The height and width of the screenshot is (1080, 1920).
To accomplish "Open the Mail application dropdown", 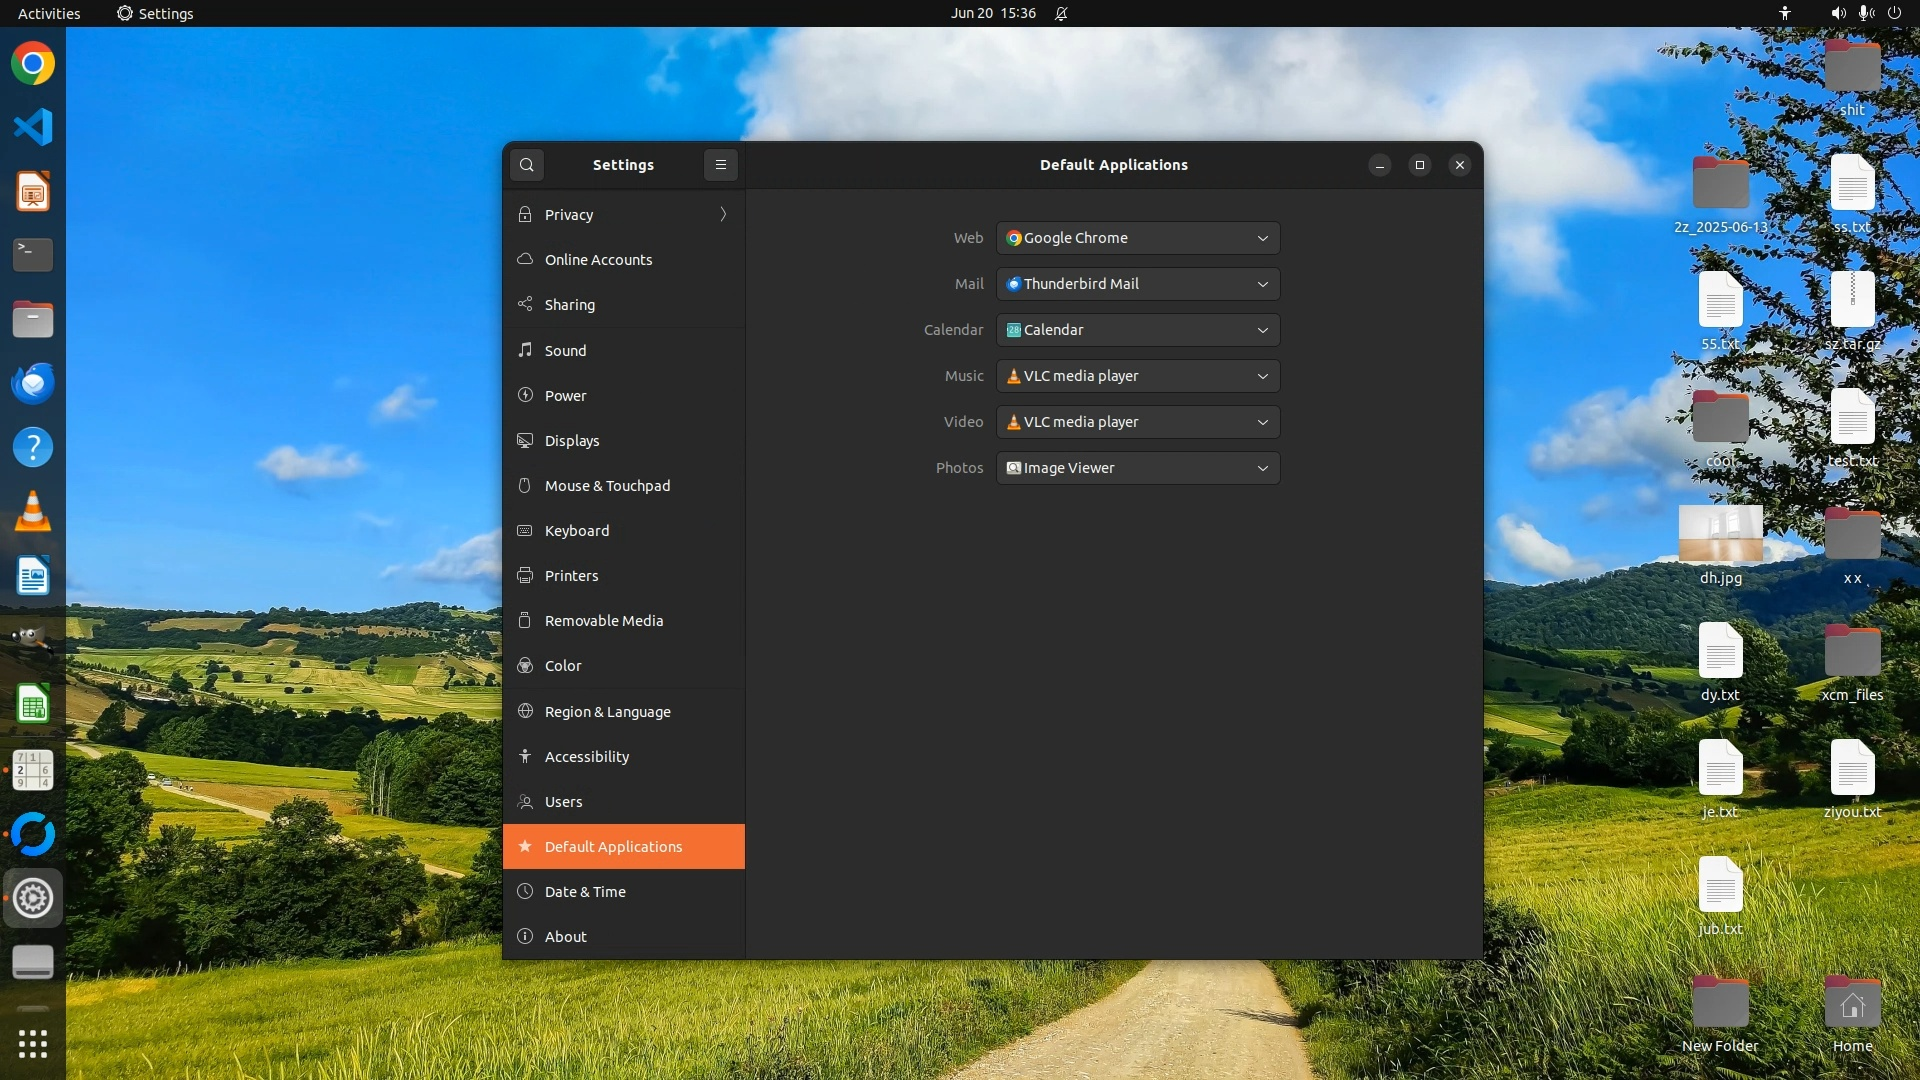I will click(1138, 284).
